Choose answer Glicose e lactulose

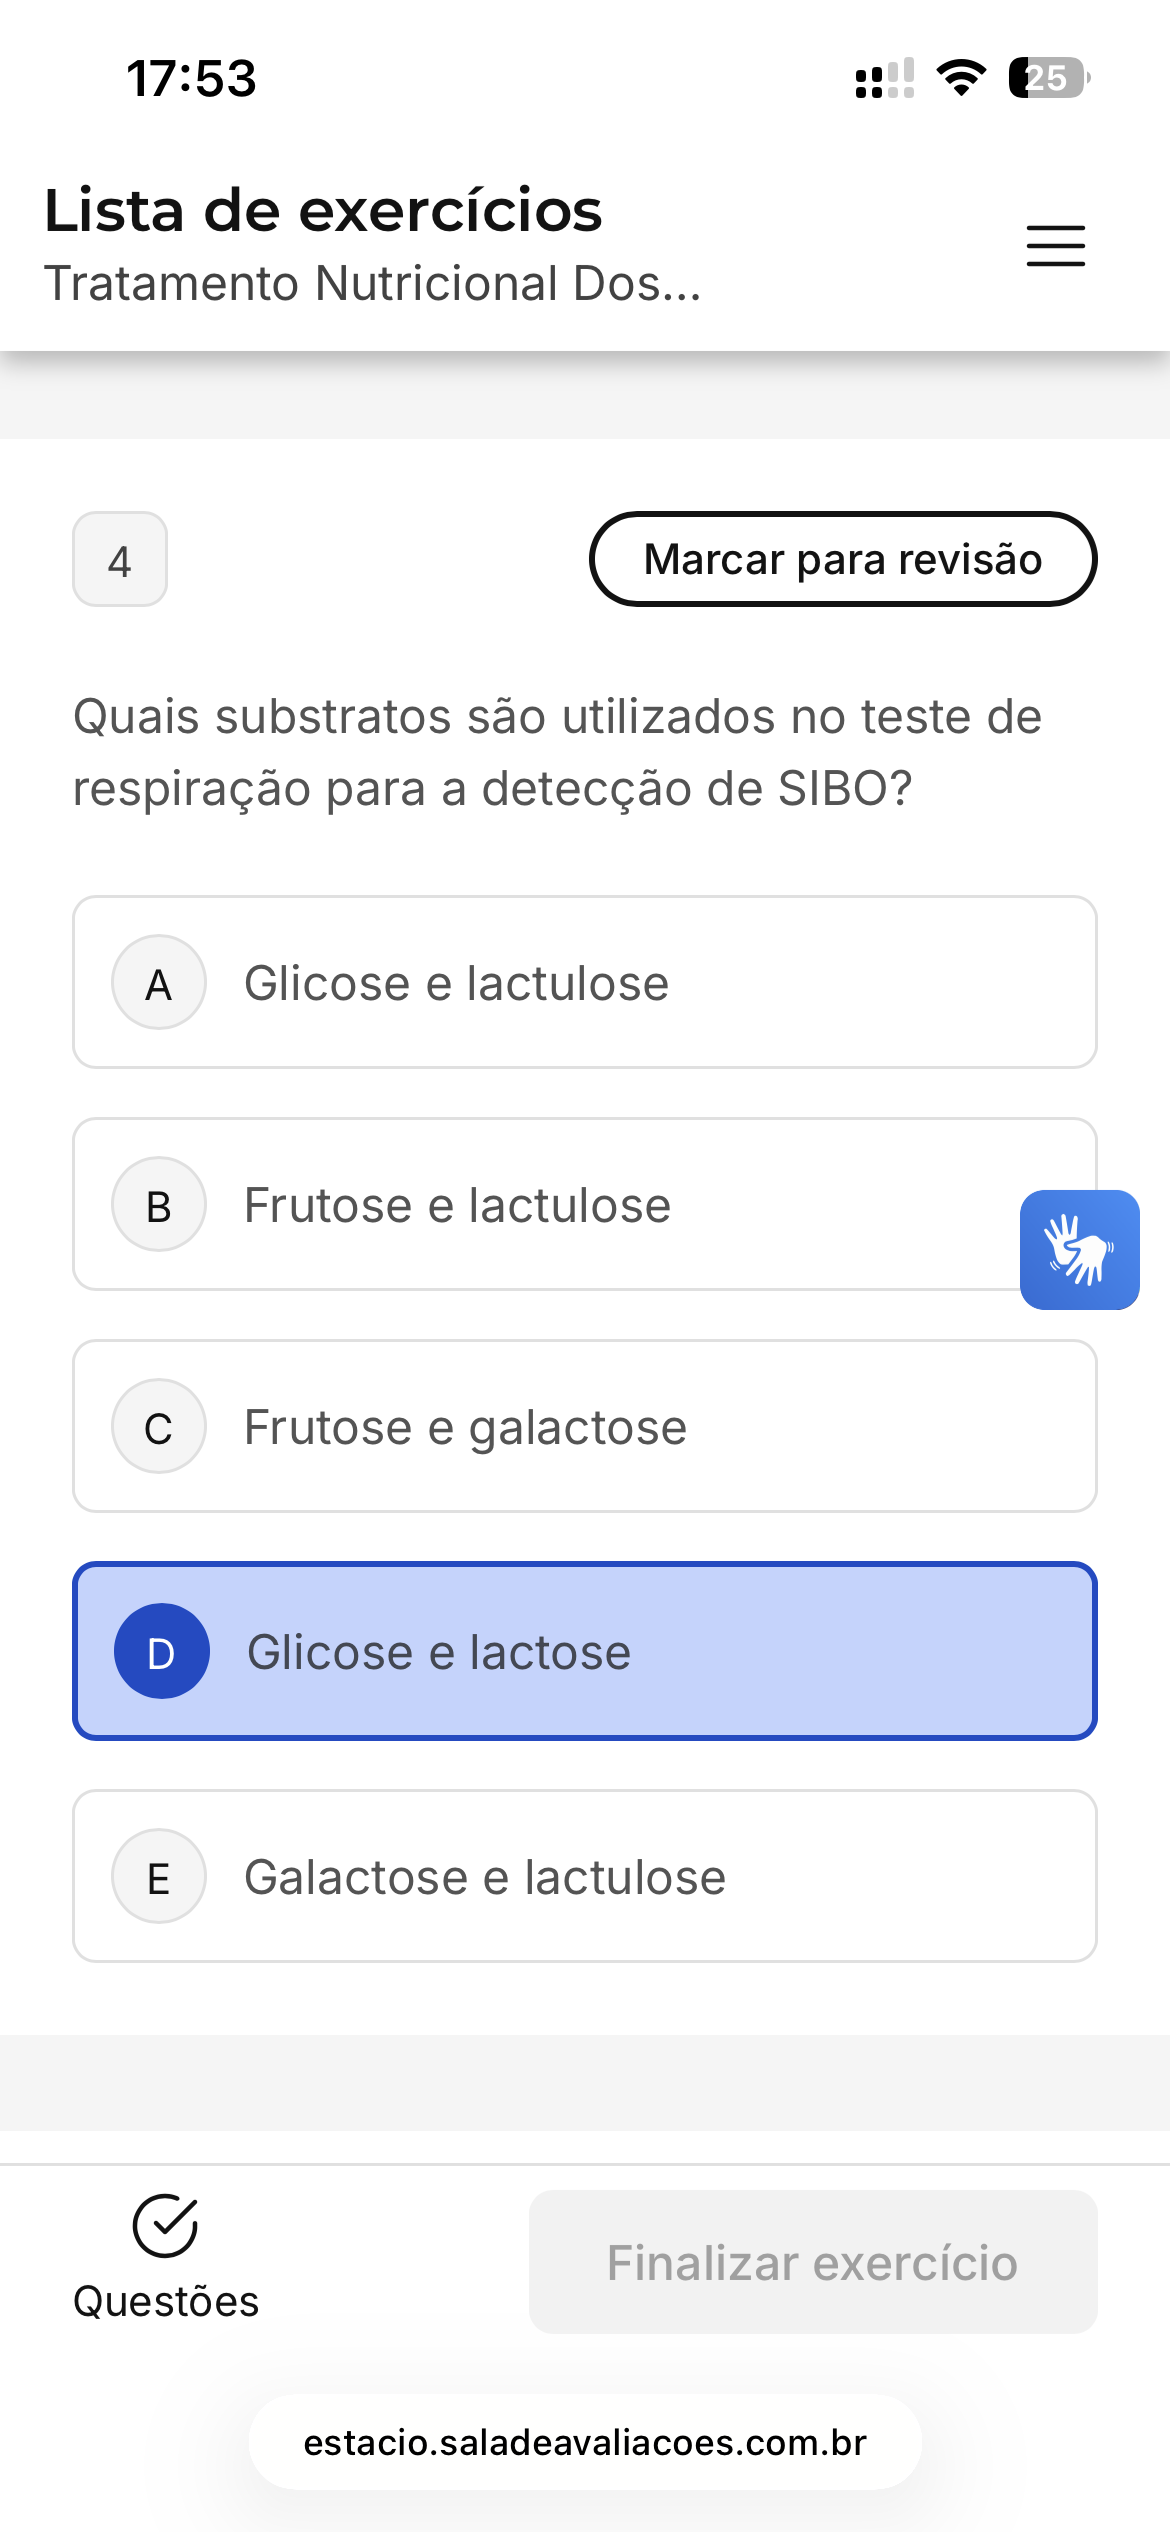pos(457,983)
